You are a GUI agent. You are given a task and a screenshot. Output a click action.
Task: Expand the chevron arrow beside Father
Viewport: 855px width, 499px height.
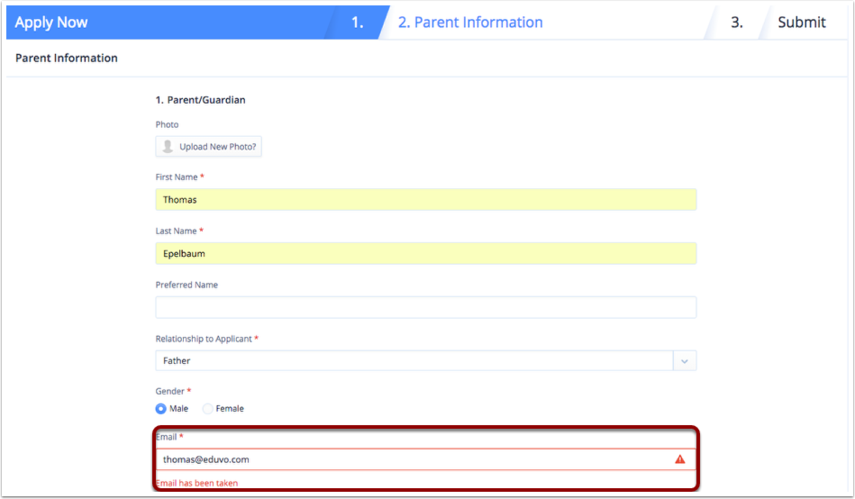[684, 361]
